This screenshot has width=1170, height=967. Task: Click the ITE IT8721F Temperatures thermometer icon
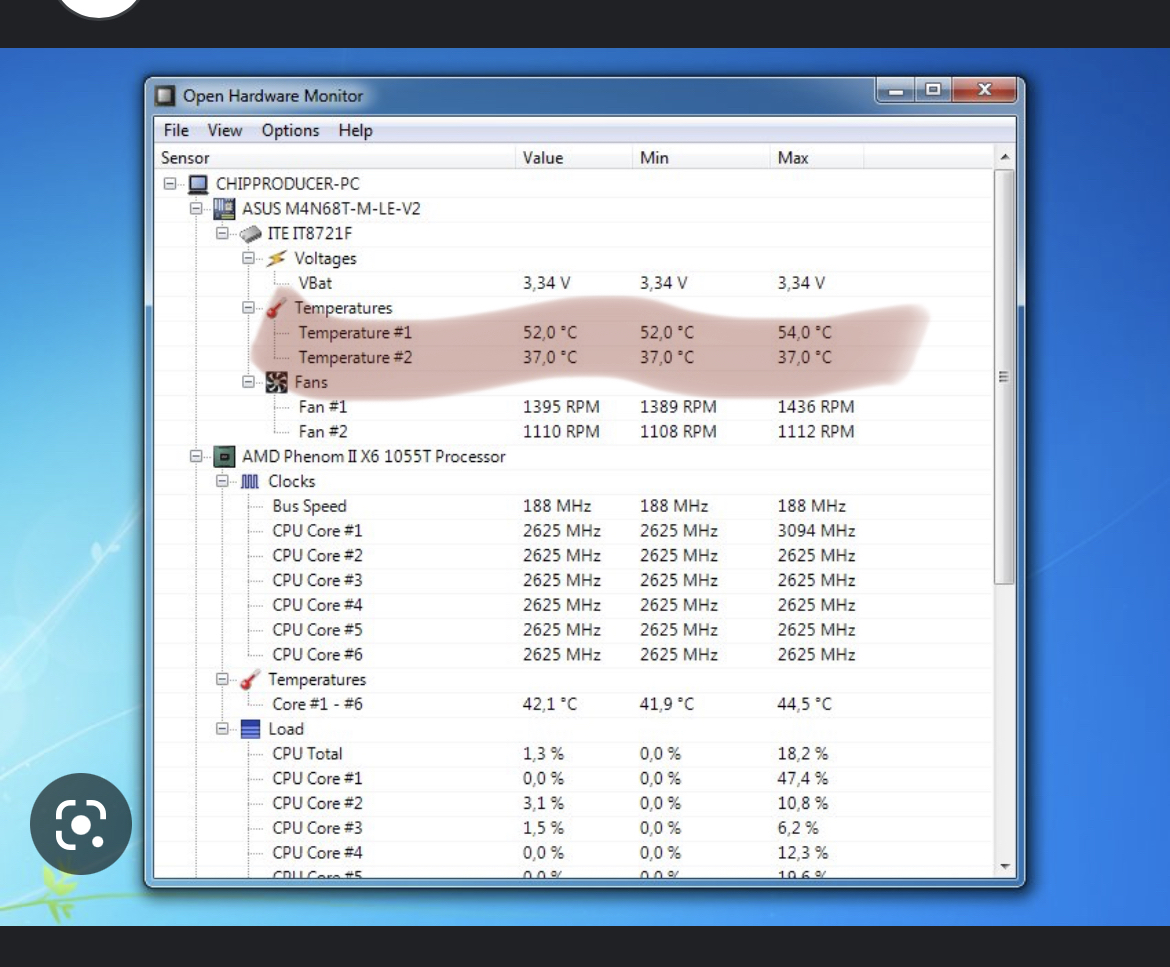277,307
